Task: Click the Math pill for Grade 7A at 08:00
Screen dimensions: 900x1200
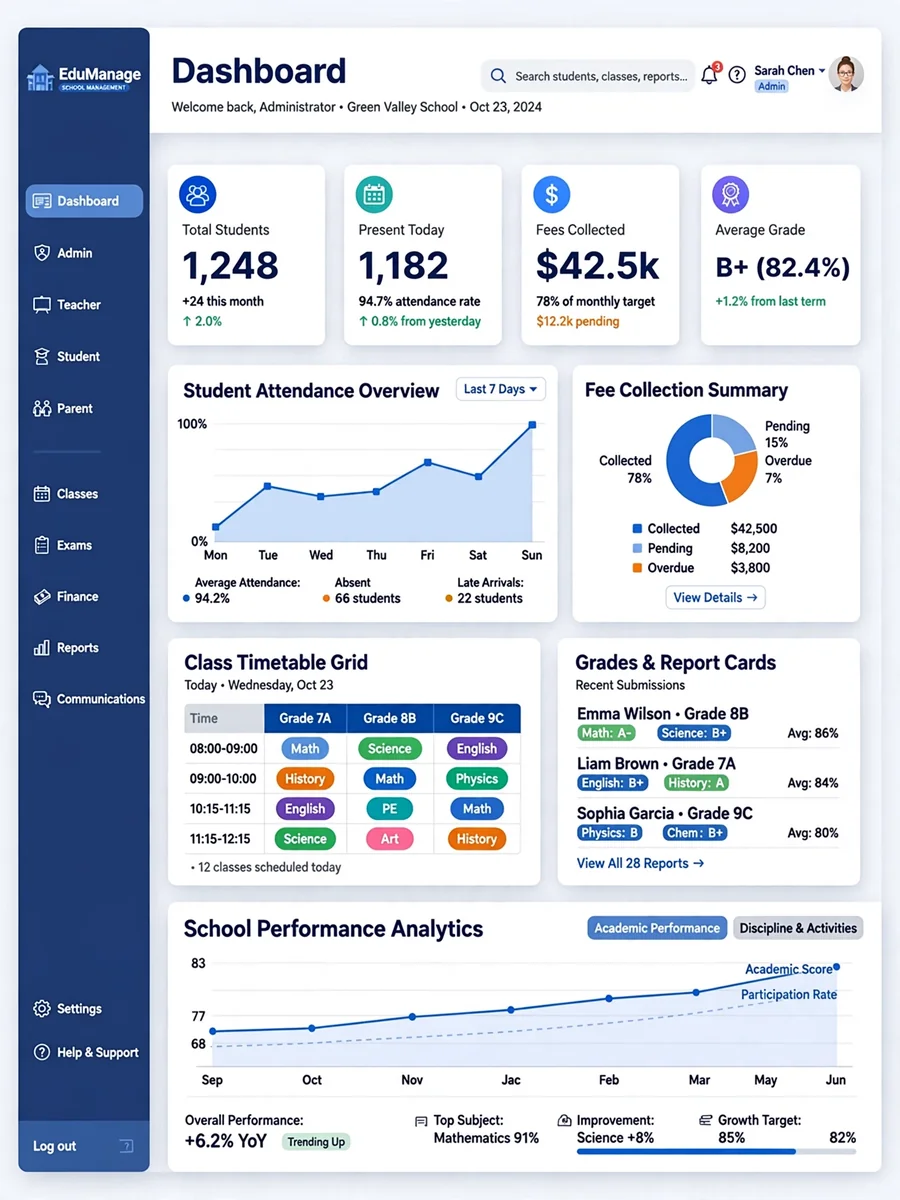Action: tap(305, 749)
